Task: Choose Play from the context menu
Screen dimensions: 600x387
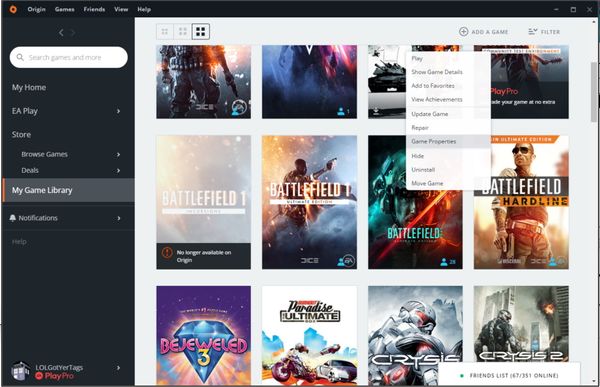Action: point(448,59)
